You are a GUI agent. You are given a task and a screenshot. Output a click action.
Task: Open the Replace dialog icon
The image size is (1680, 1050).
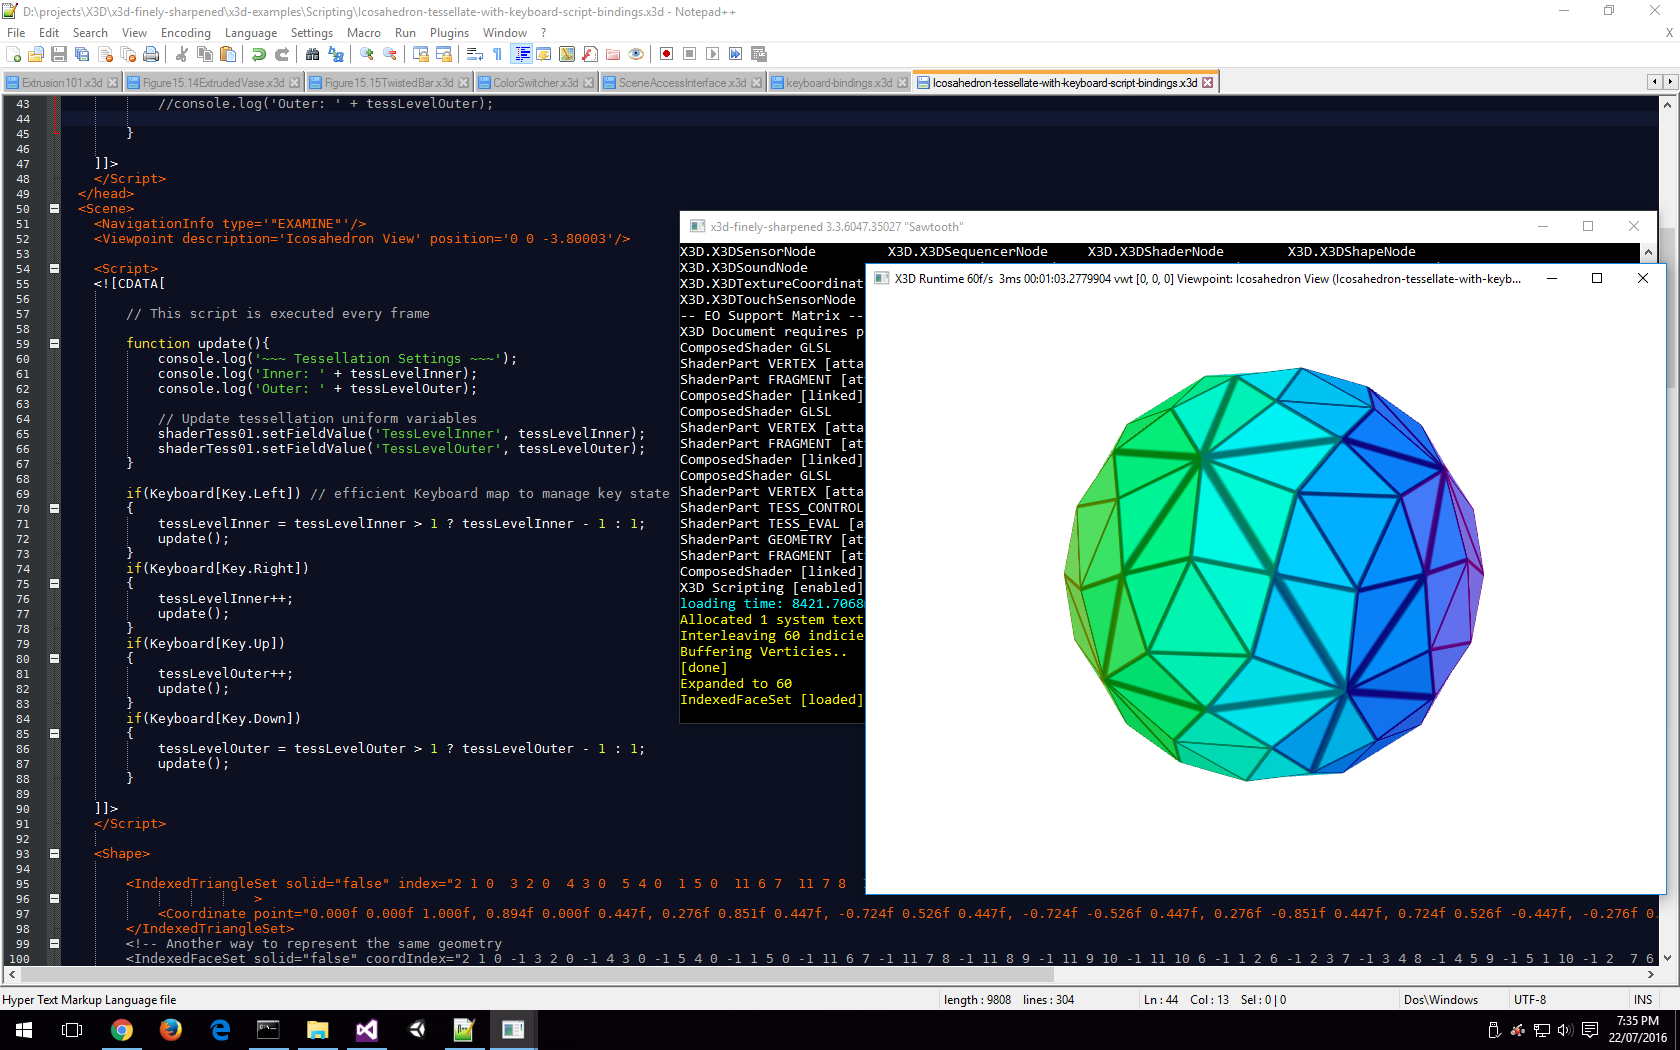pos(336,54)
